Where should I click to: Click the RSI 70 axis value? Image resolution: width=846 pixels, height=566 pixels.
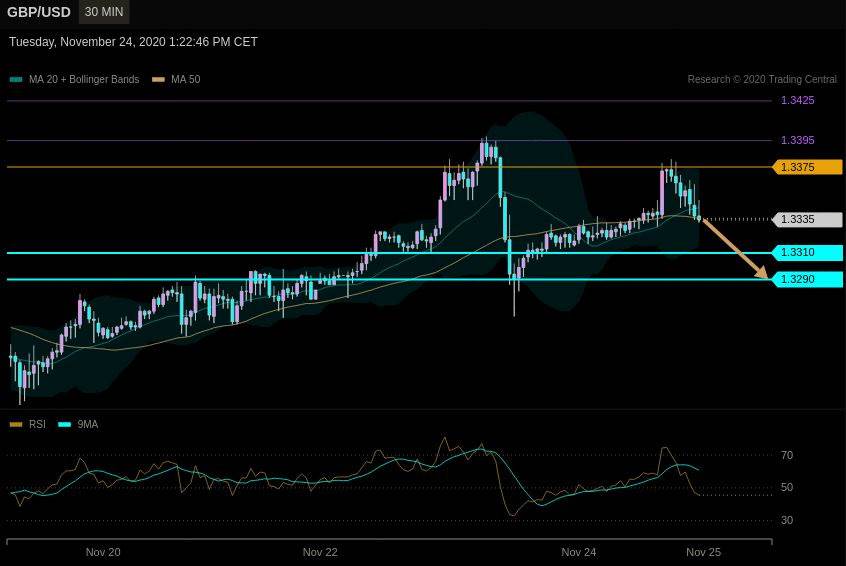coord(787,455)
